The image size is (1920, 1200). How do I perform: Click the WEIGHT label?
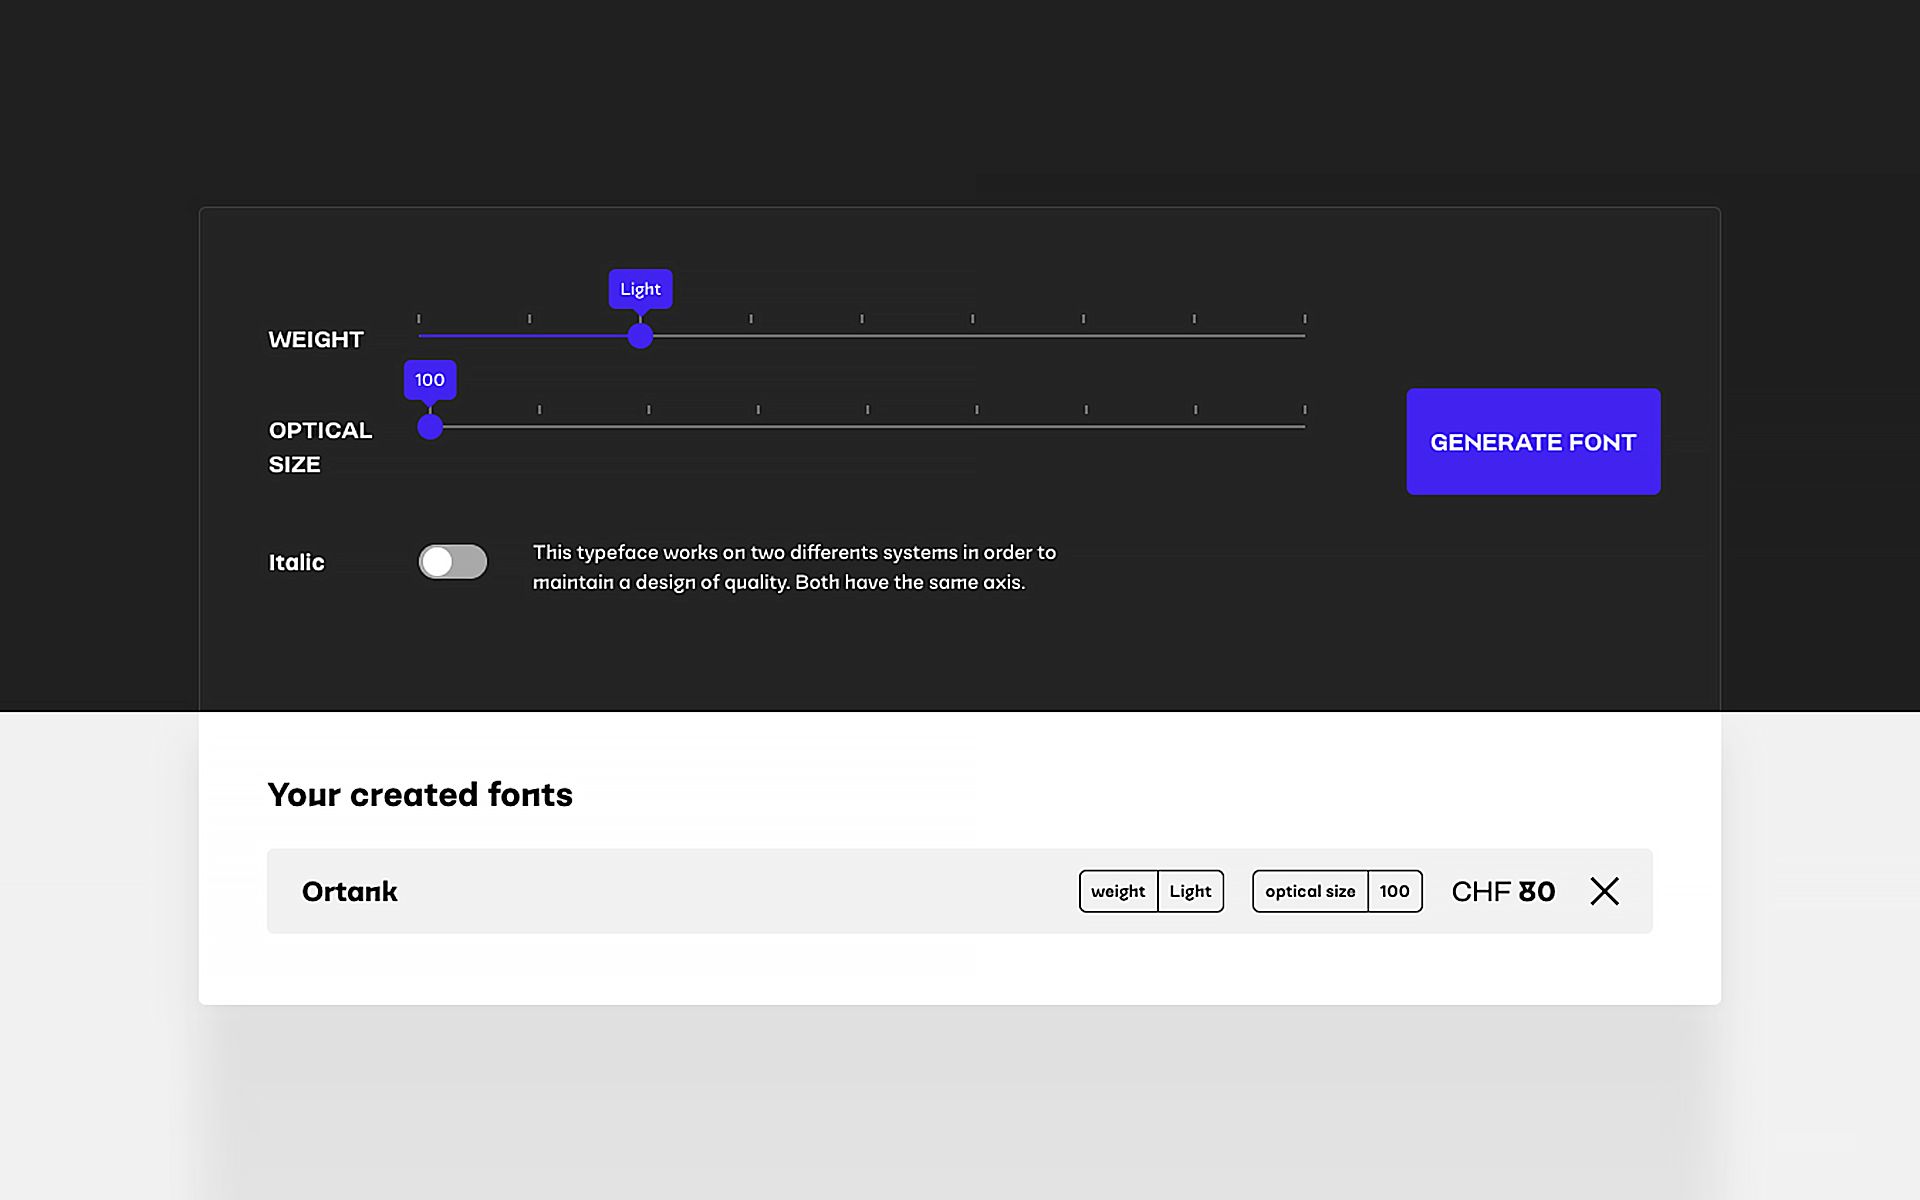point(316,339)
